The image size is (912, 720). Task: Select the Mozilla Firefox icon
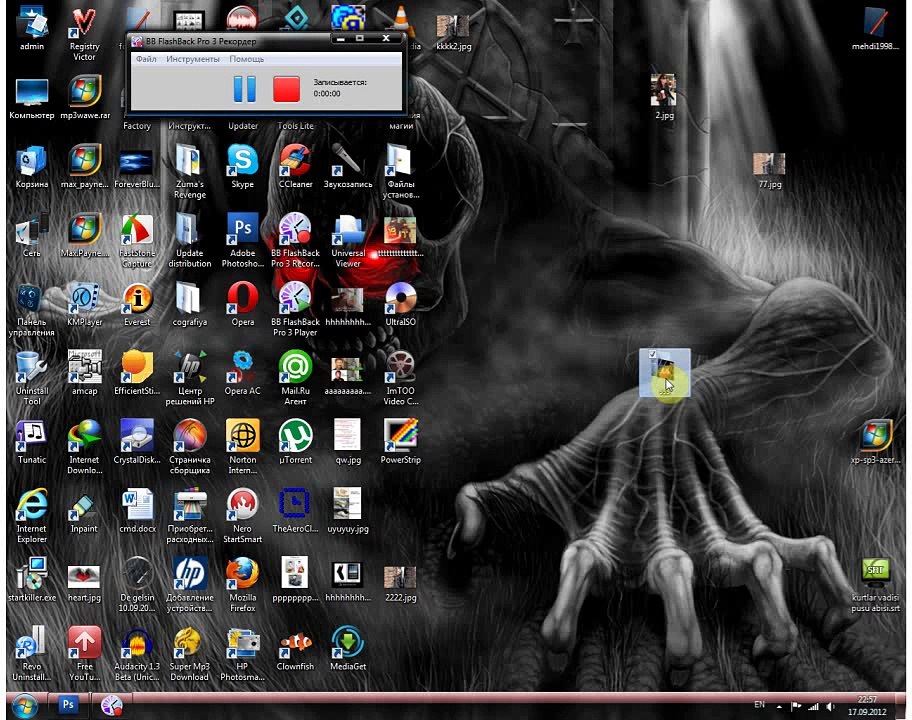coord(243,584)
